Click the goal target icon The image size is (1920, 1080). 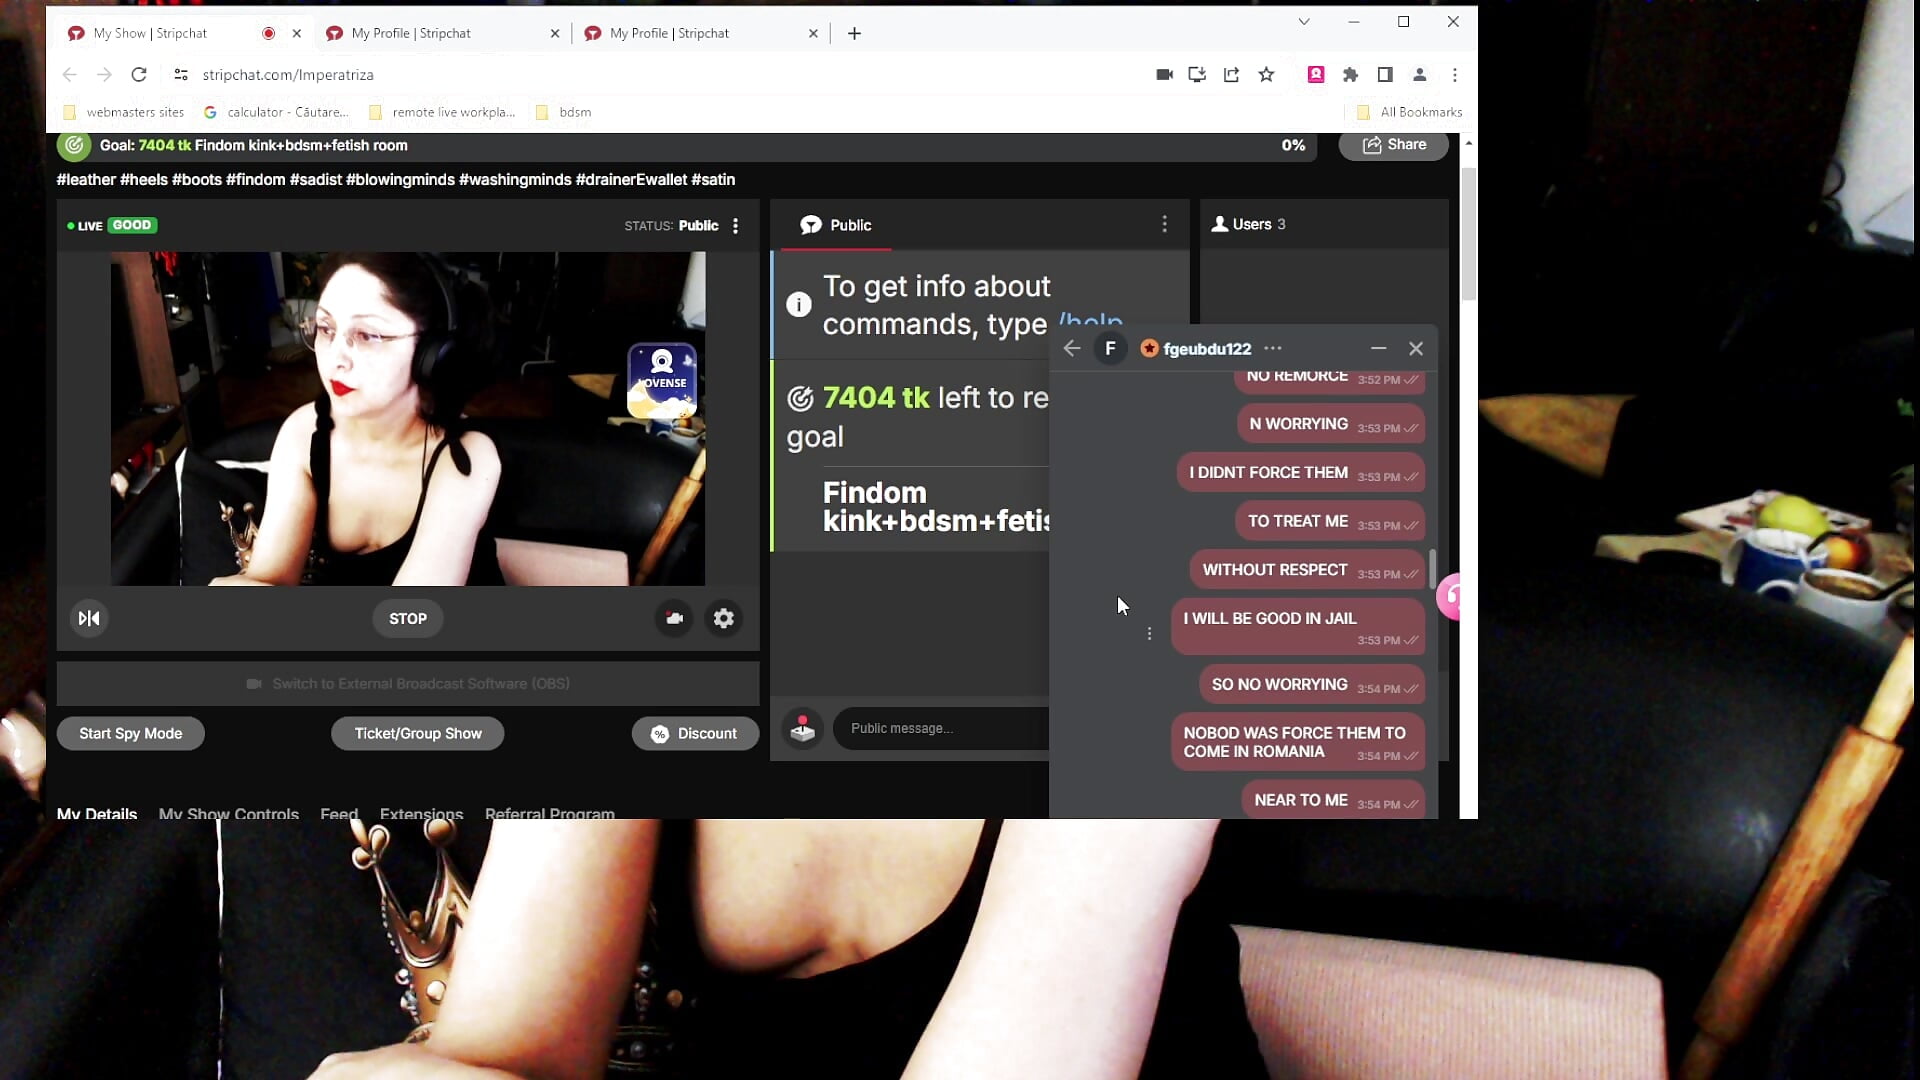(x=74, y=146)
